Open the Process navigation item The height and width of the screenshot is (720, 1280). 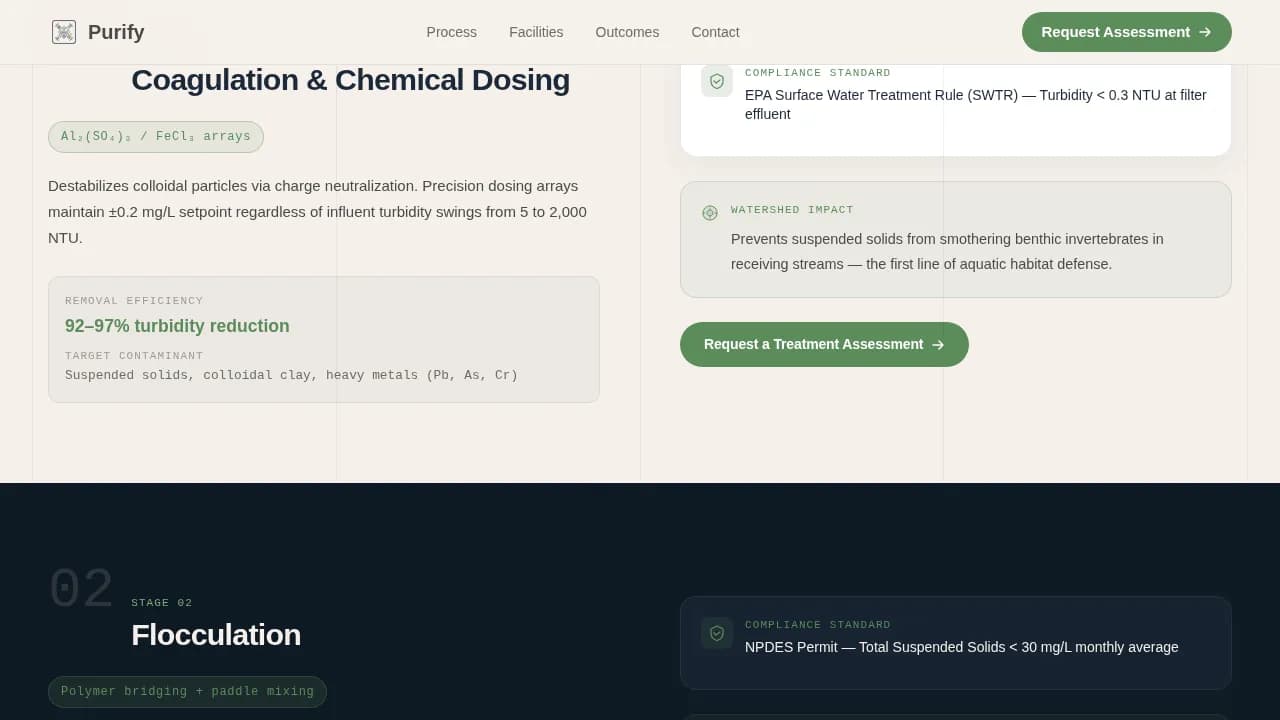pos(451,32)
